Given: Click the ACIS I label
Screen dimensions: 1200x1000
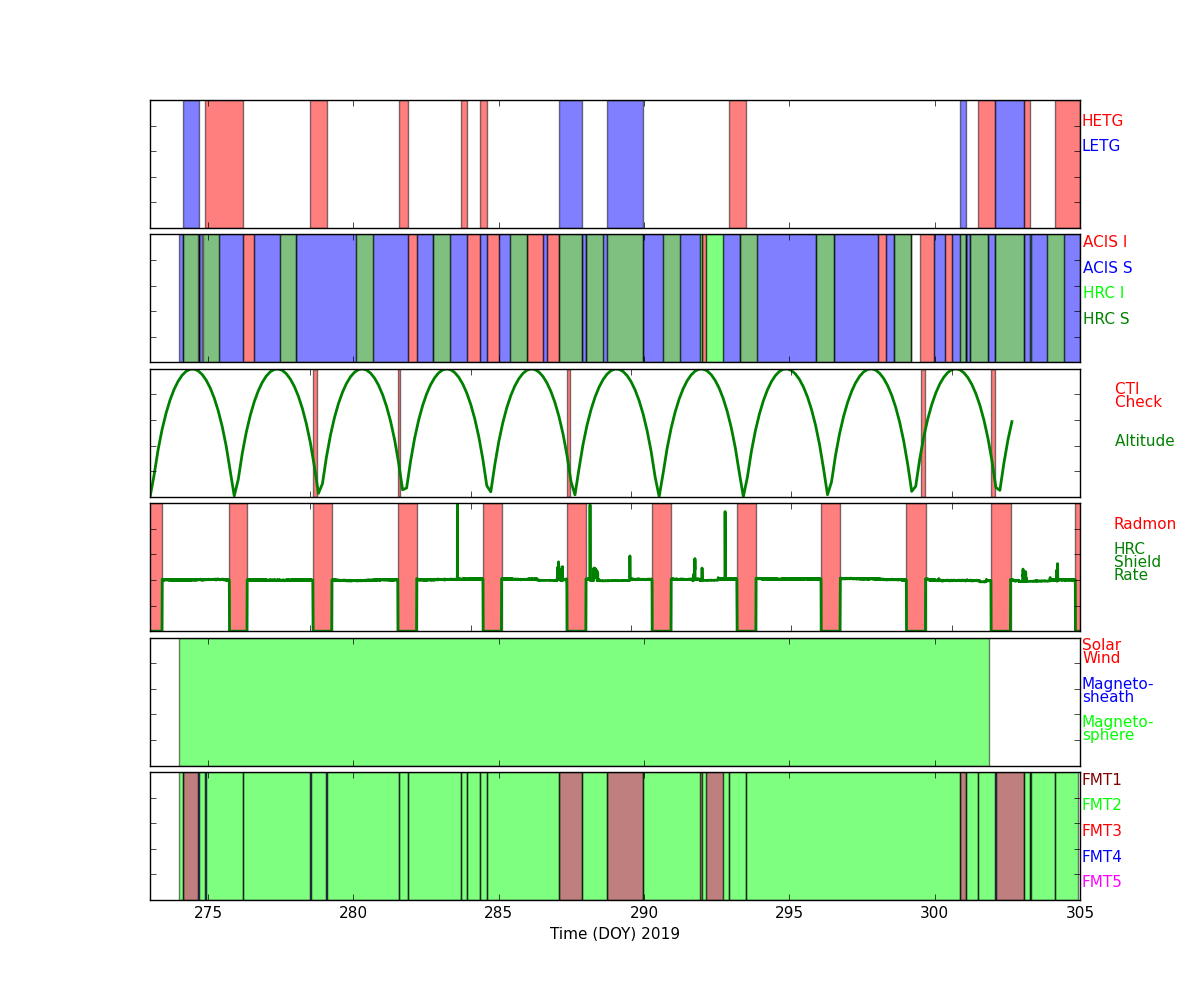Looking at the screenshot, I should 1104,242.
